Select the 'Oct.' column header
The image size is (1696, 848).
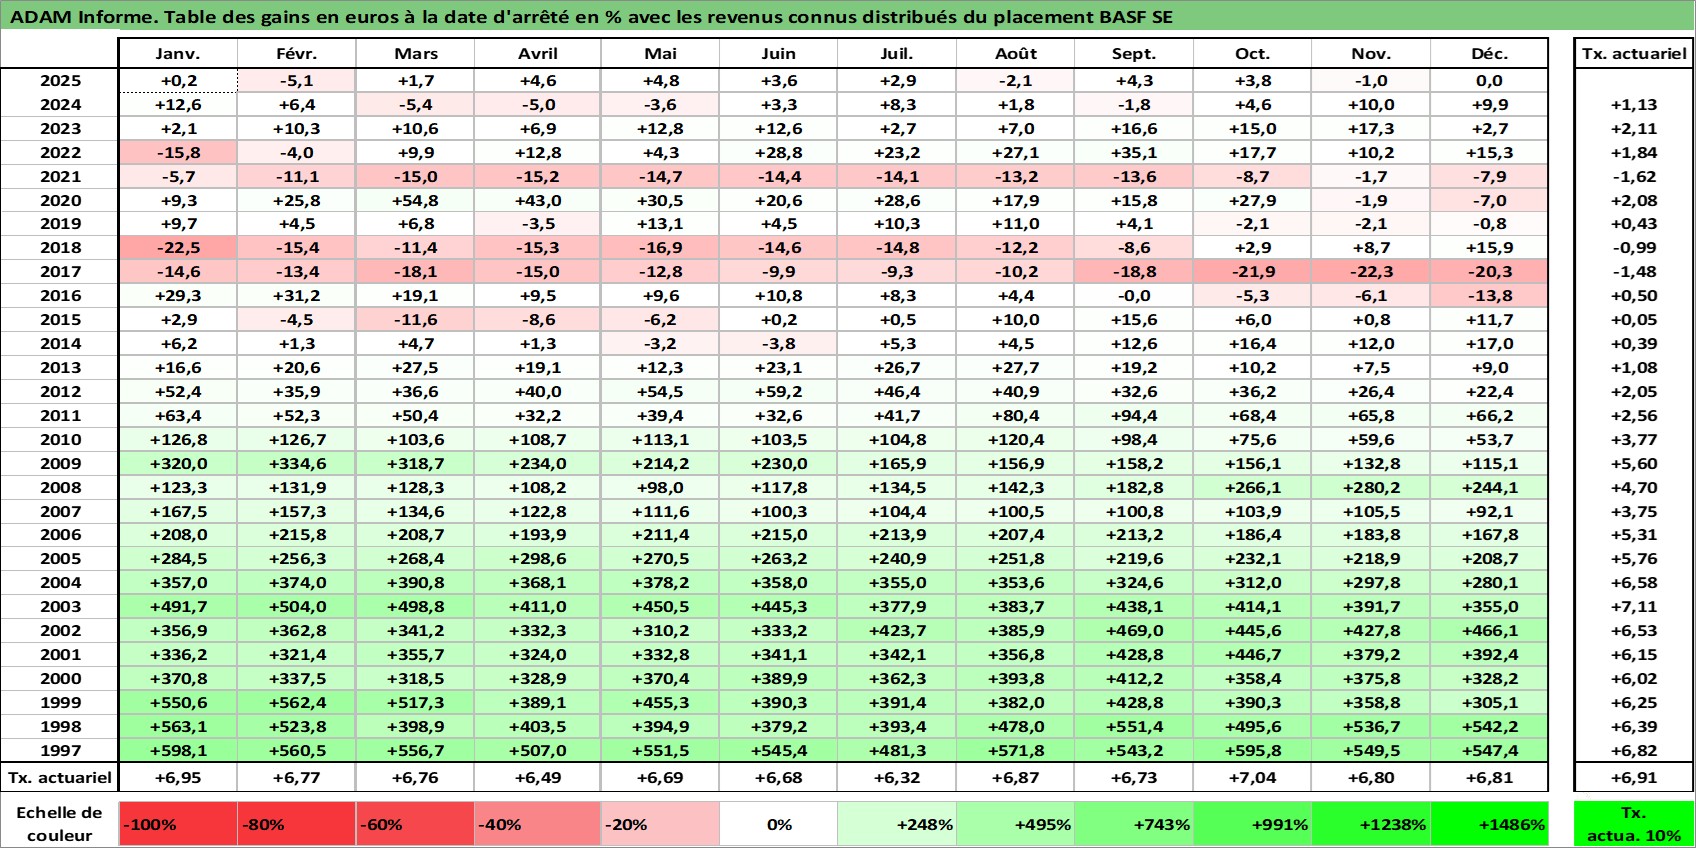pyautogui.click(x=1252, y=53)
